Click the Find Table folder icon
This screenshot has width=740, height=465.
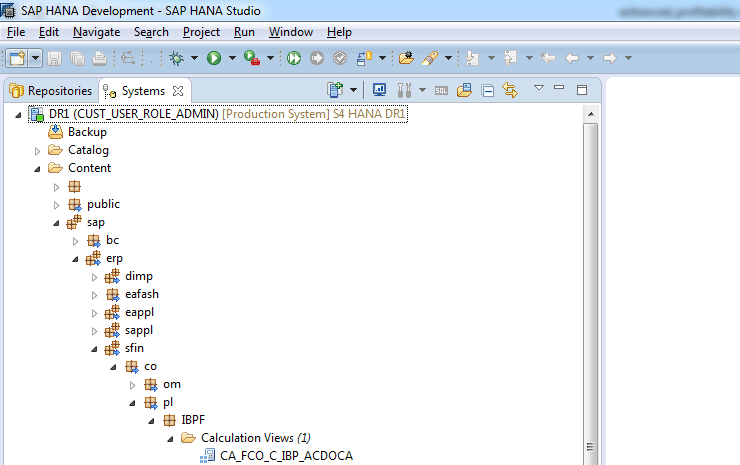(x=464, y=90)
